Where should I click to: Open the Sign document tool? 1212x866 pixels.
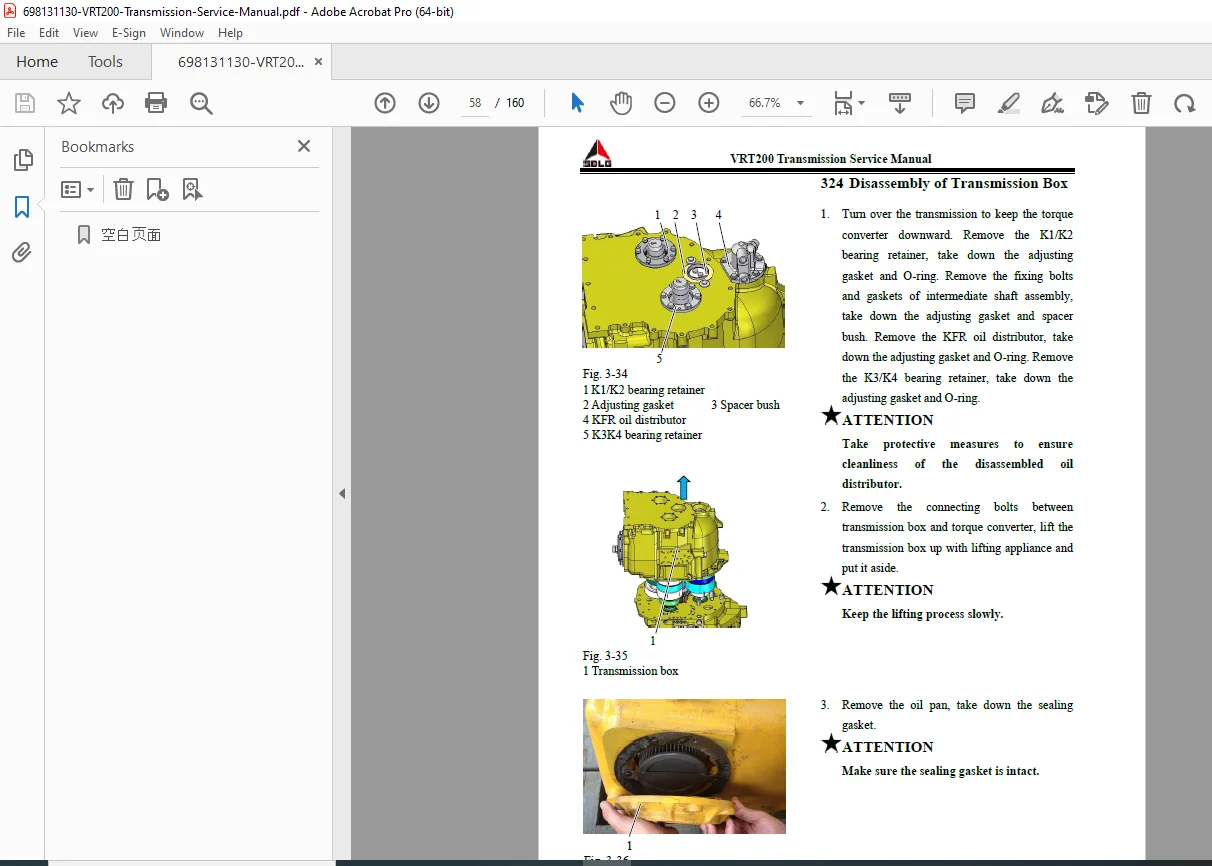pos(1052,103)
